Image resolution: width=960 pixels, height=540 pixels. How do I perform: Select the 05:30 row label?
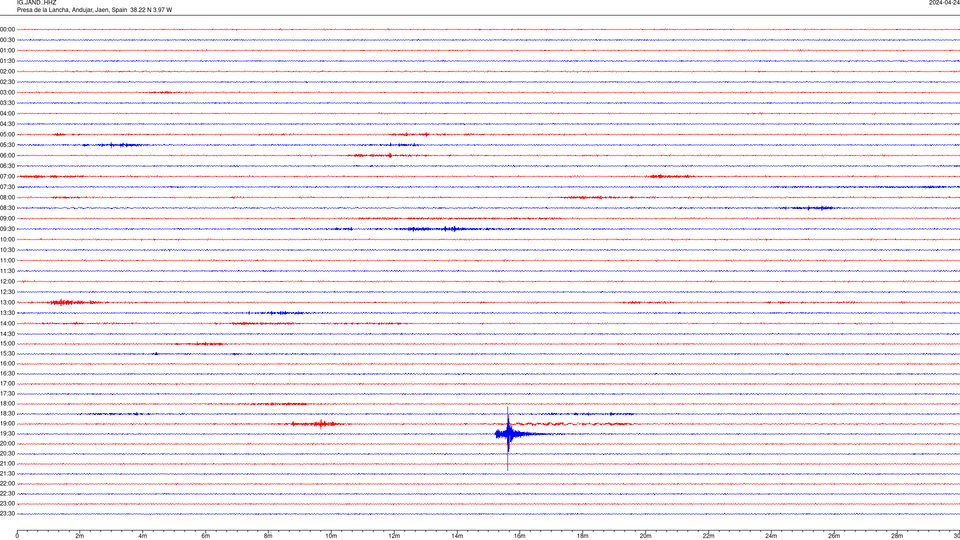pyautogui.click(x=7, y=145)
